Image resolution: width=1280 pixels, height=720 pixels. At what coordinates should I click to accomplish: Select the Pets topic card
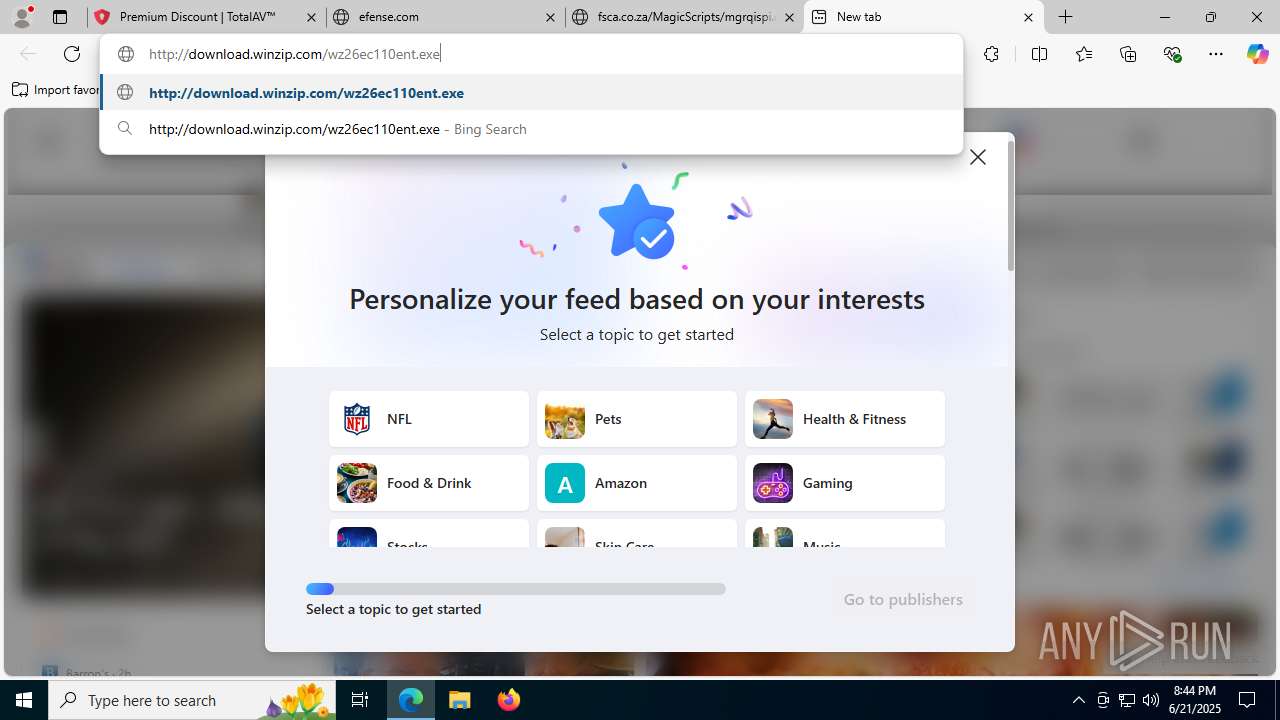coord(637,419)
